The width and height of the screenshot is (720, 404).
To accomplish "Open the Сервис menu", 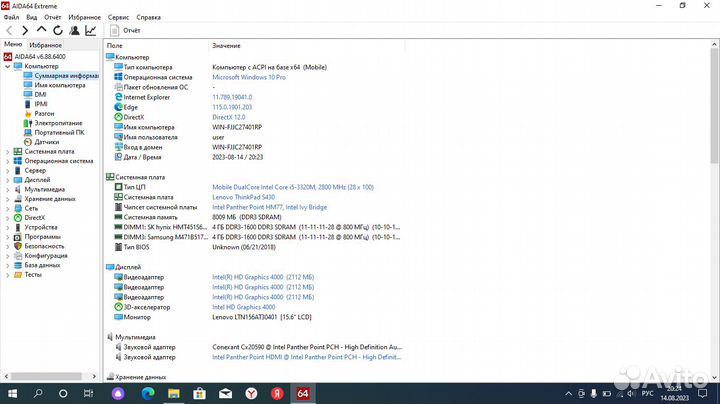I will pyautogui.click(x=118, y=17).
